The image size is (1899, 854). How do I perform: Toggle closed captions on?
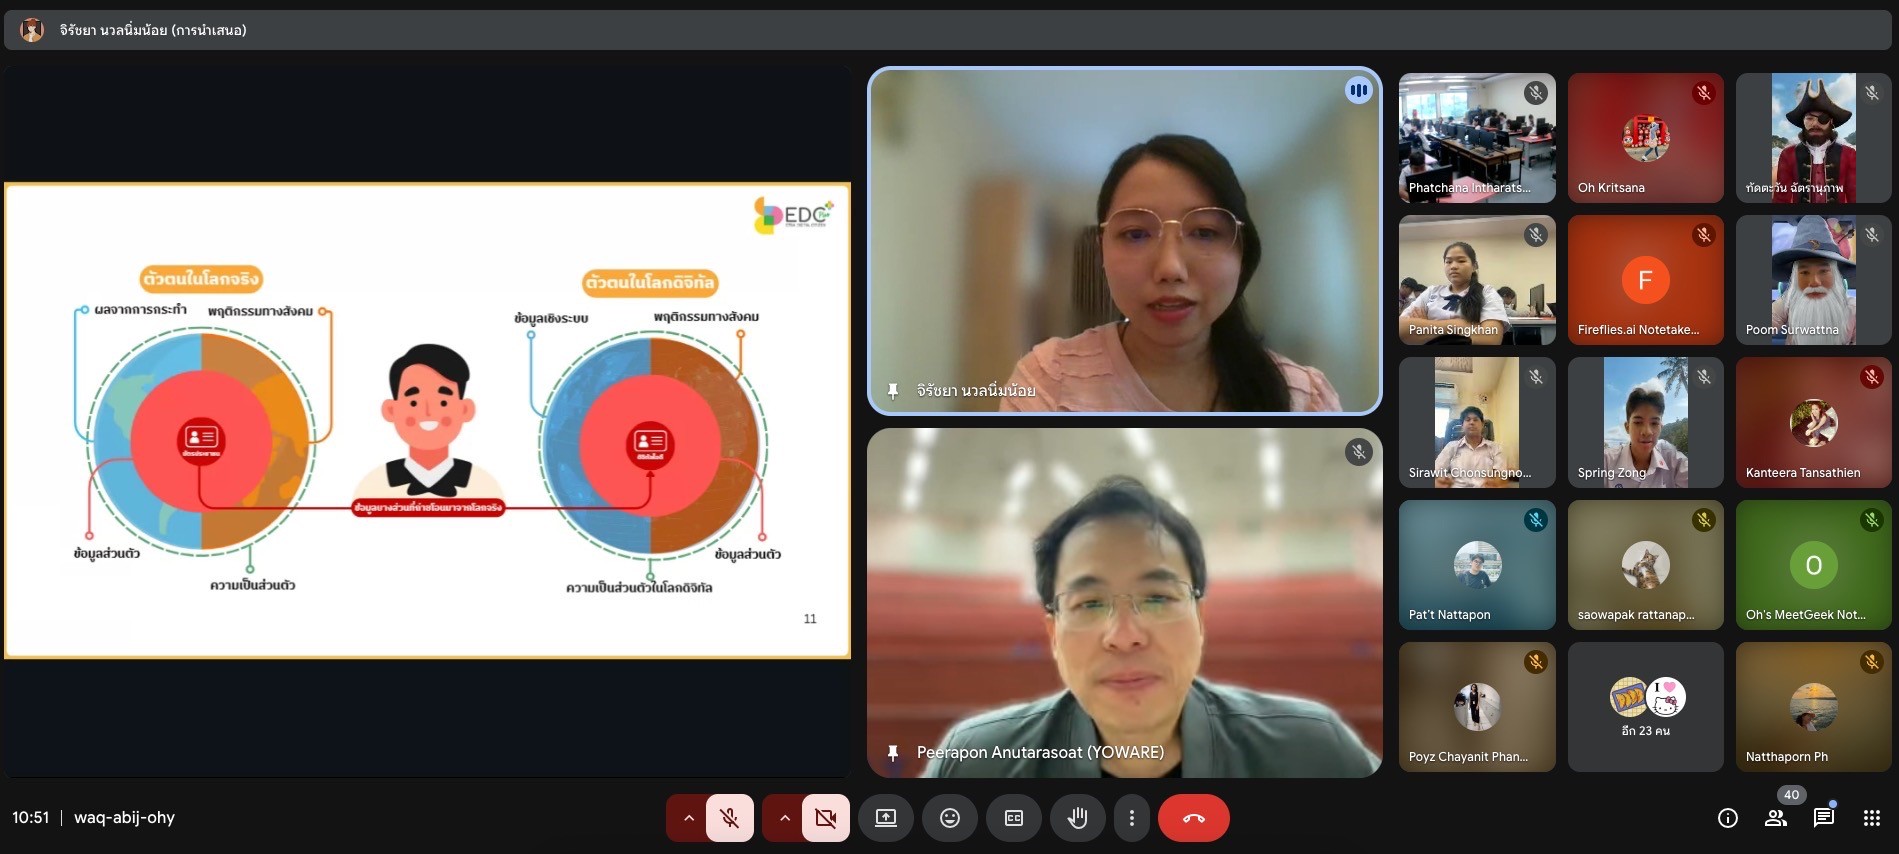(1013, 818)
